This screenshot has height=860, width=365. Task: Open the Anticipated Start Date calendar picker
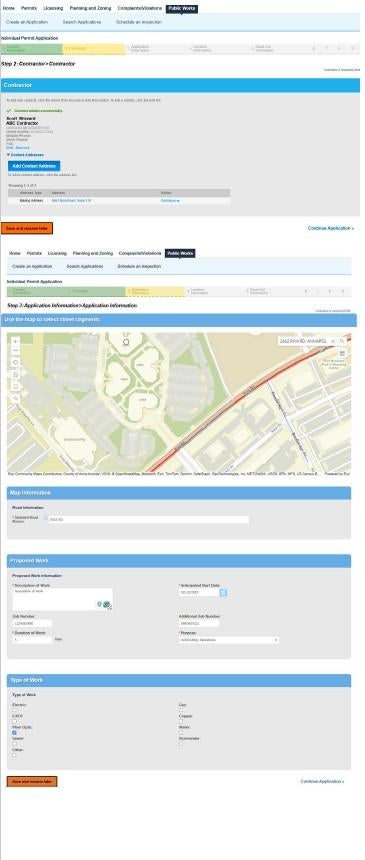coord(223,593)
